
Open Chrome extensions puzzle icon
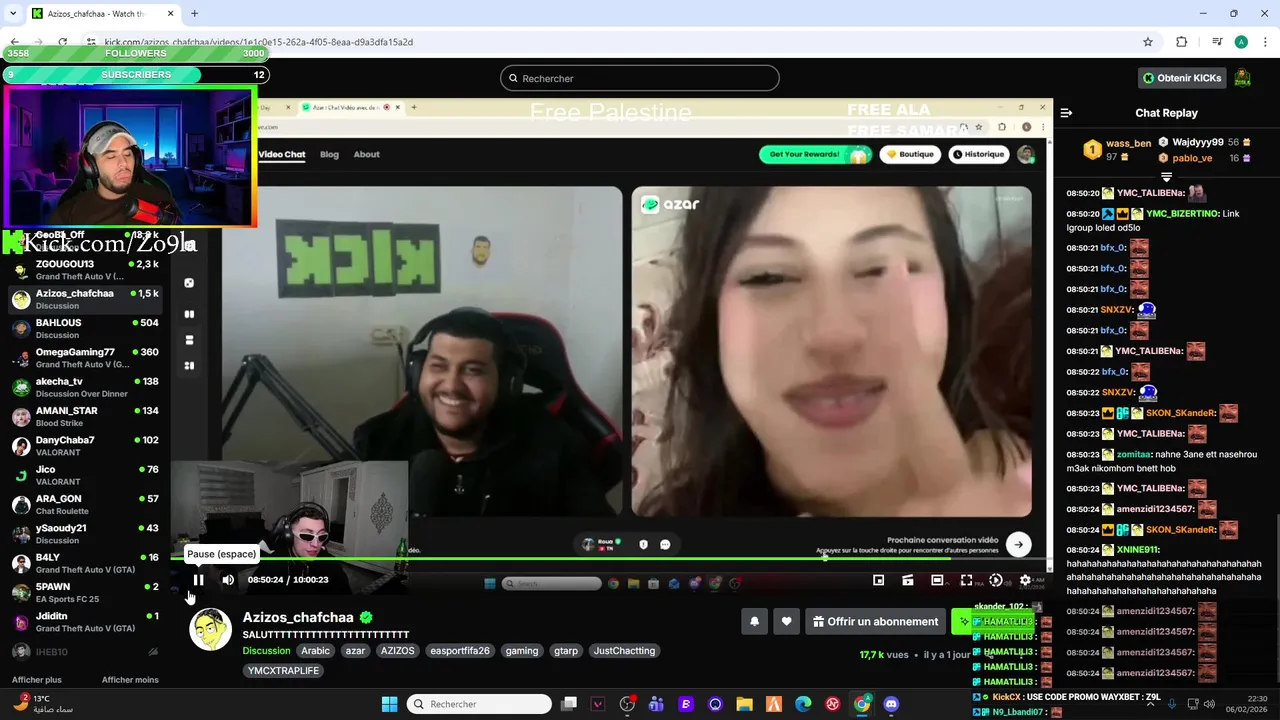[1181, 42]
